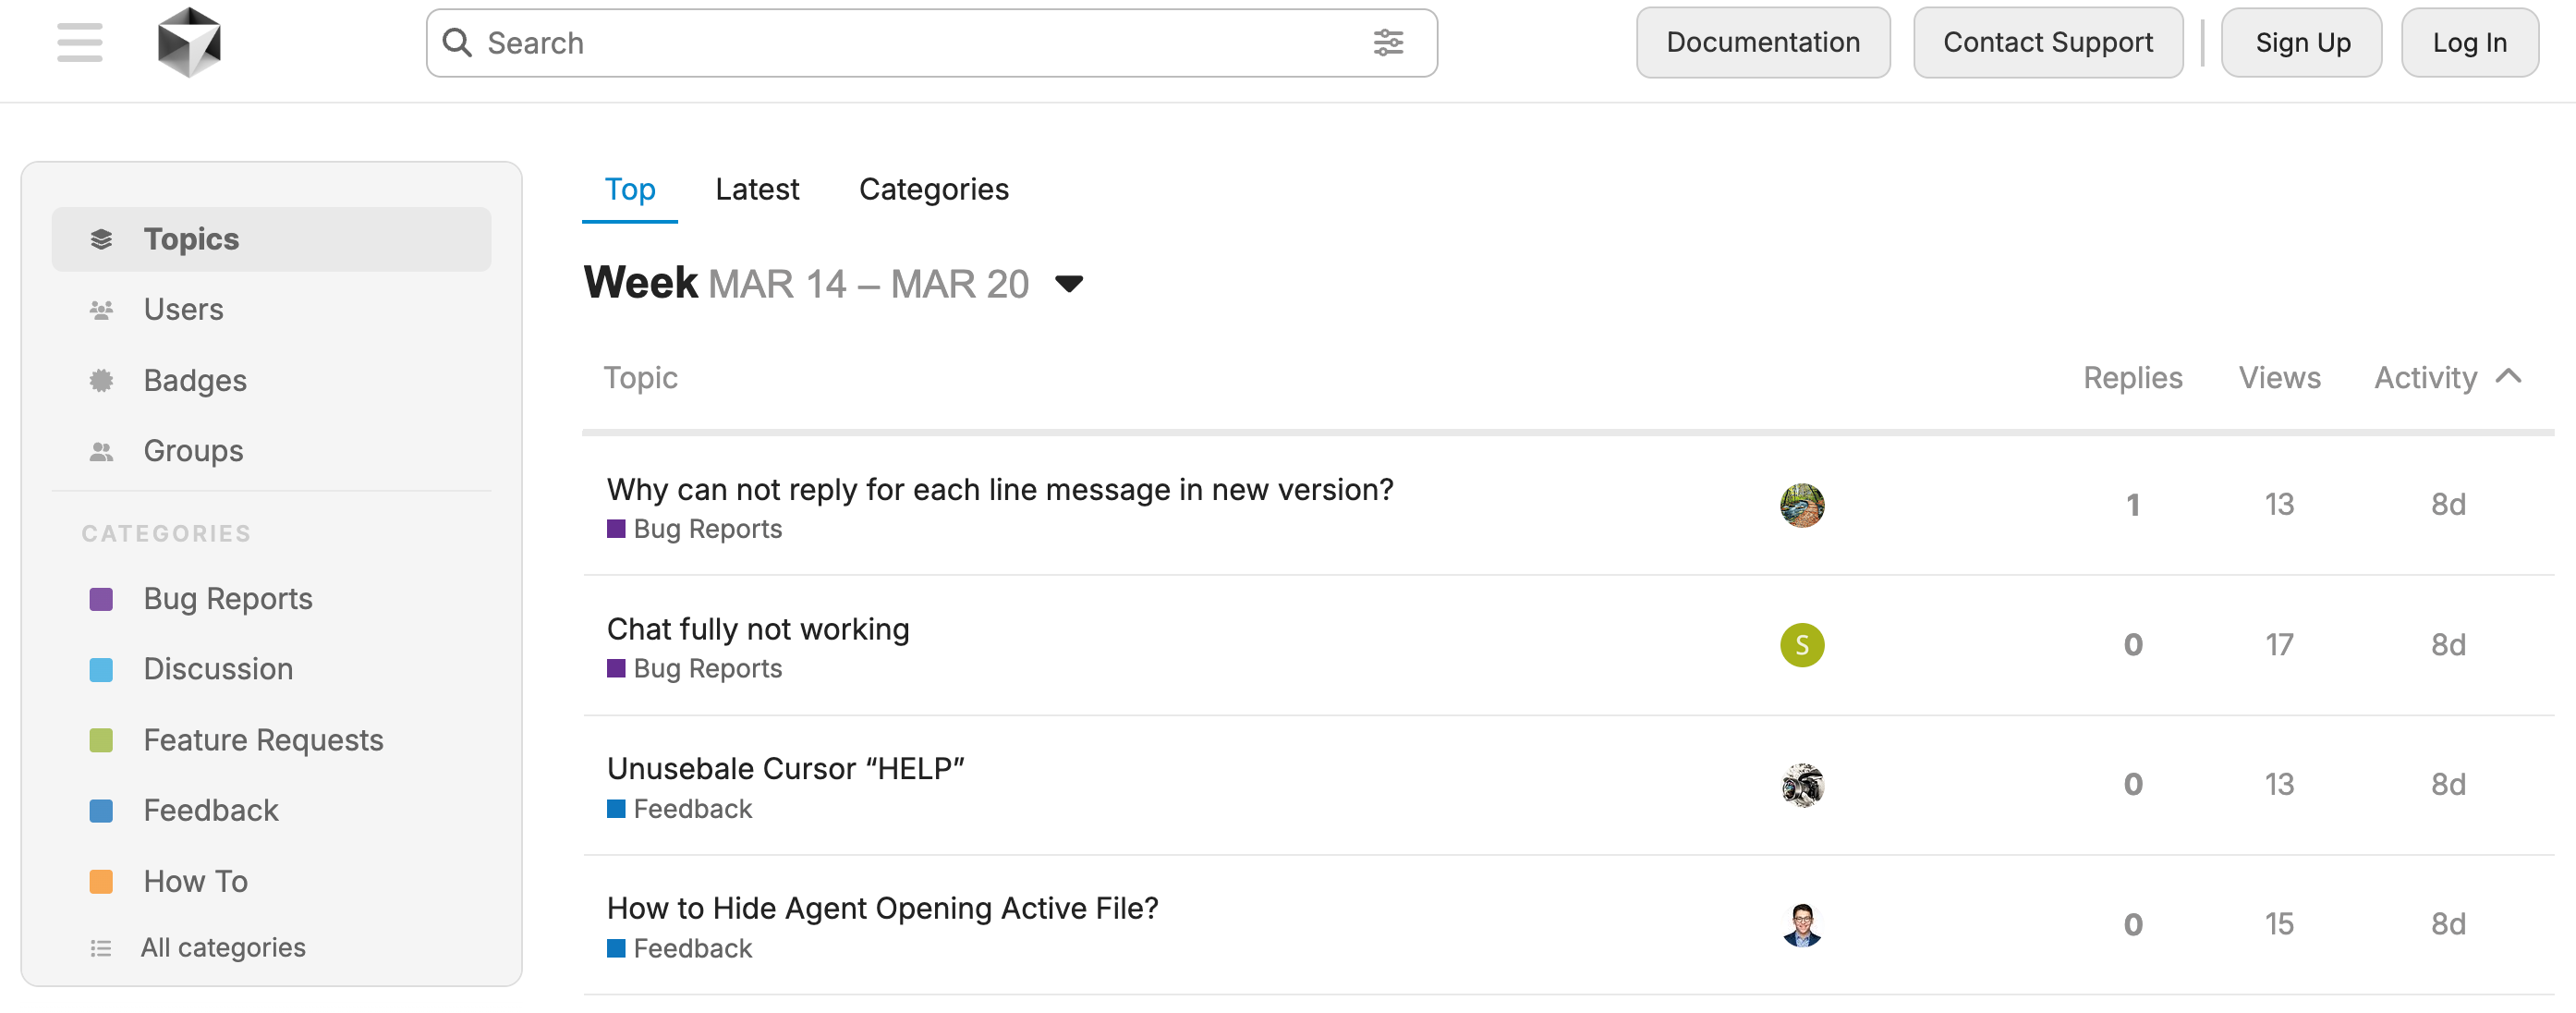Open Bug Reports category link in sidebar
The height and width of the screenshot is (1013, 2576).
(228, 599)
